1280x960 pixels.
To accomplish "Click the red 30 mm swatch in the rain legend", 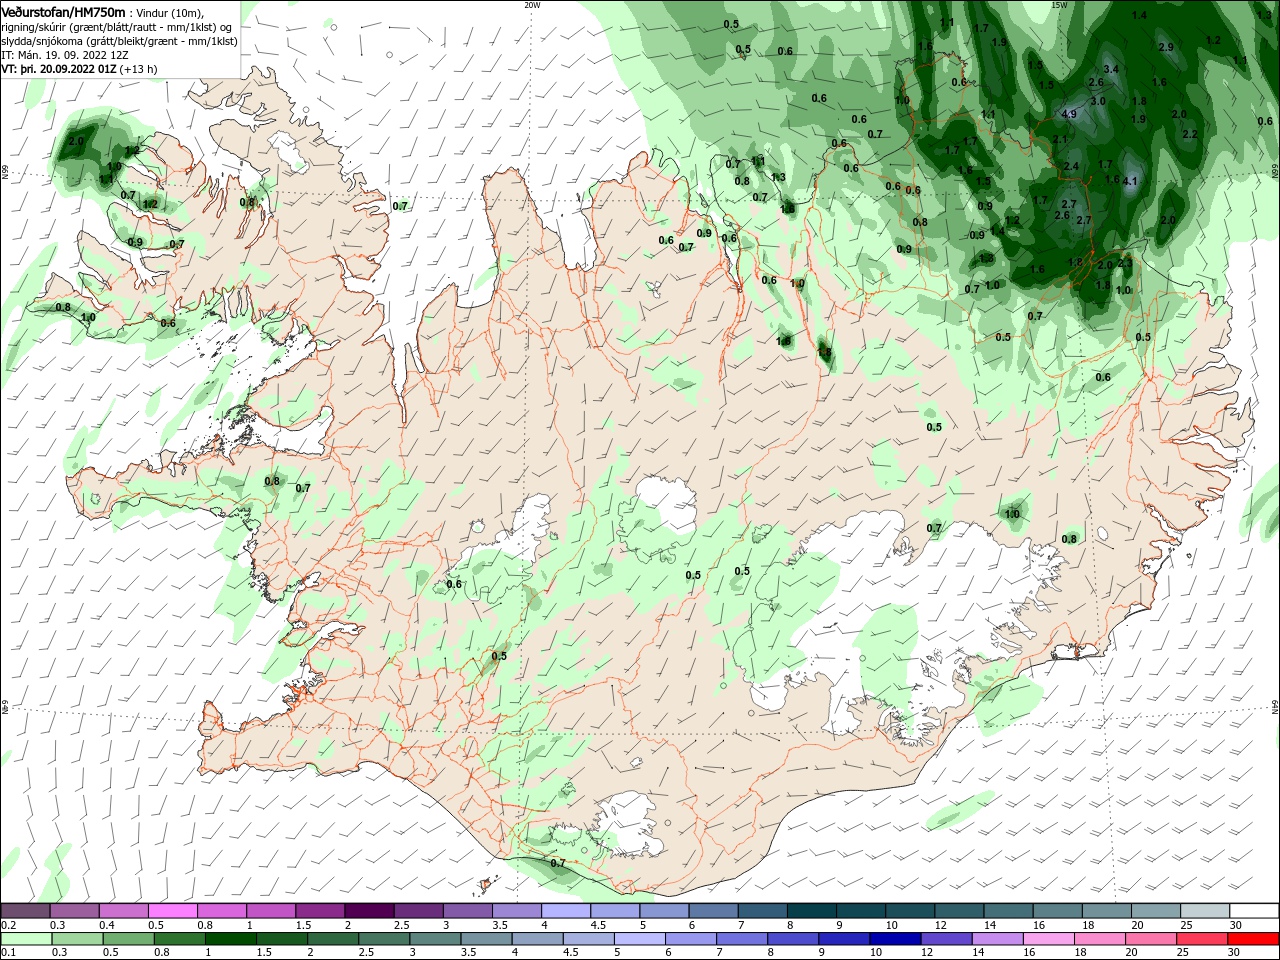I will coord(1253,939).
